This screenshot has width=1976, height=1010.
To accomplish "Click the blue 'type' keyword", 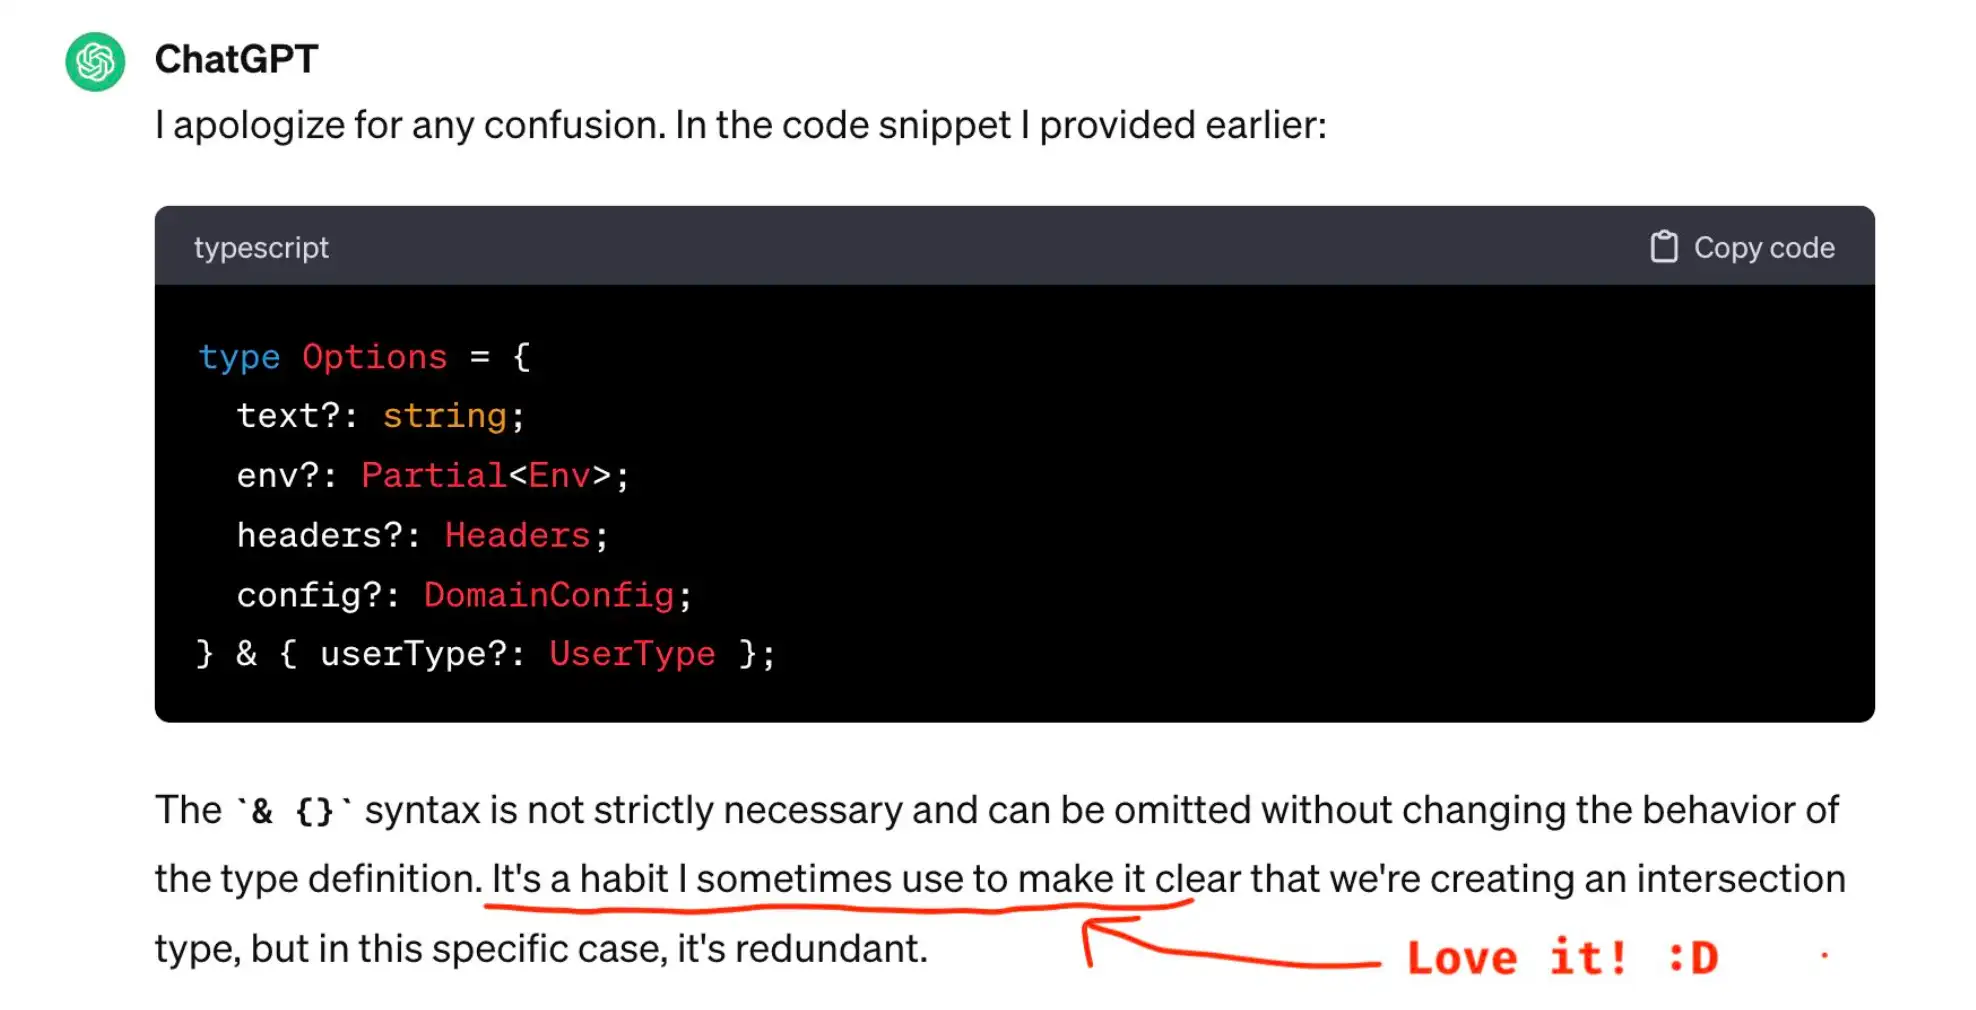I will tap(239, 357).
